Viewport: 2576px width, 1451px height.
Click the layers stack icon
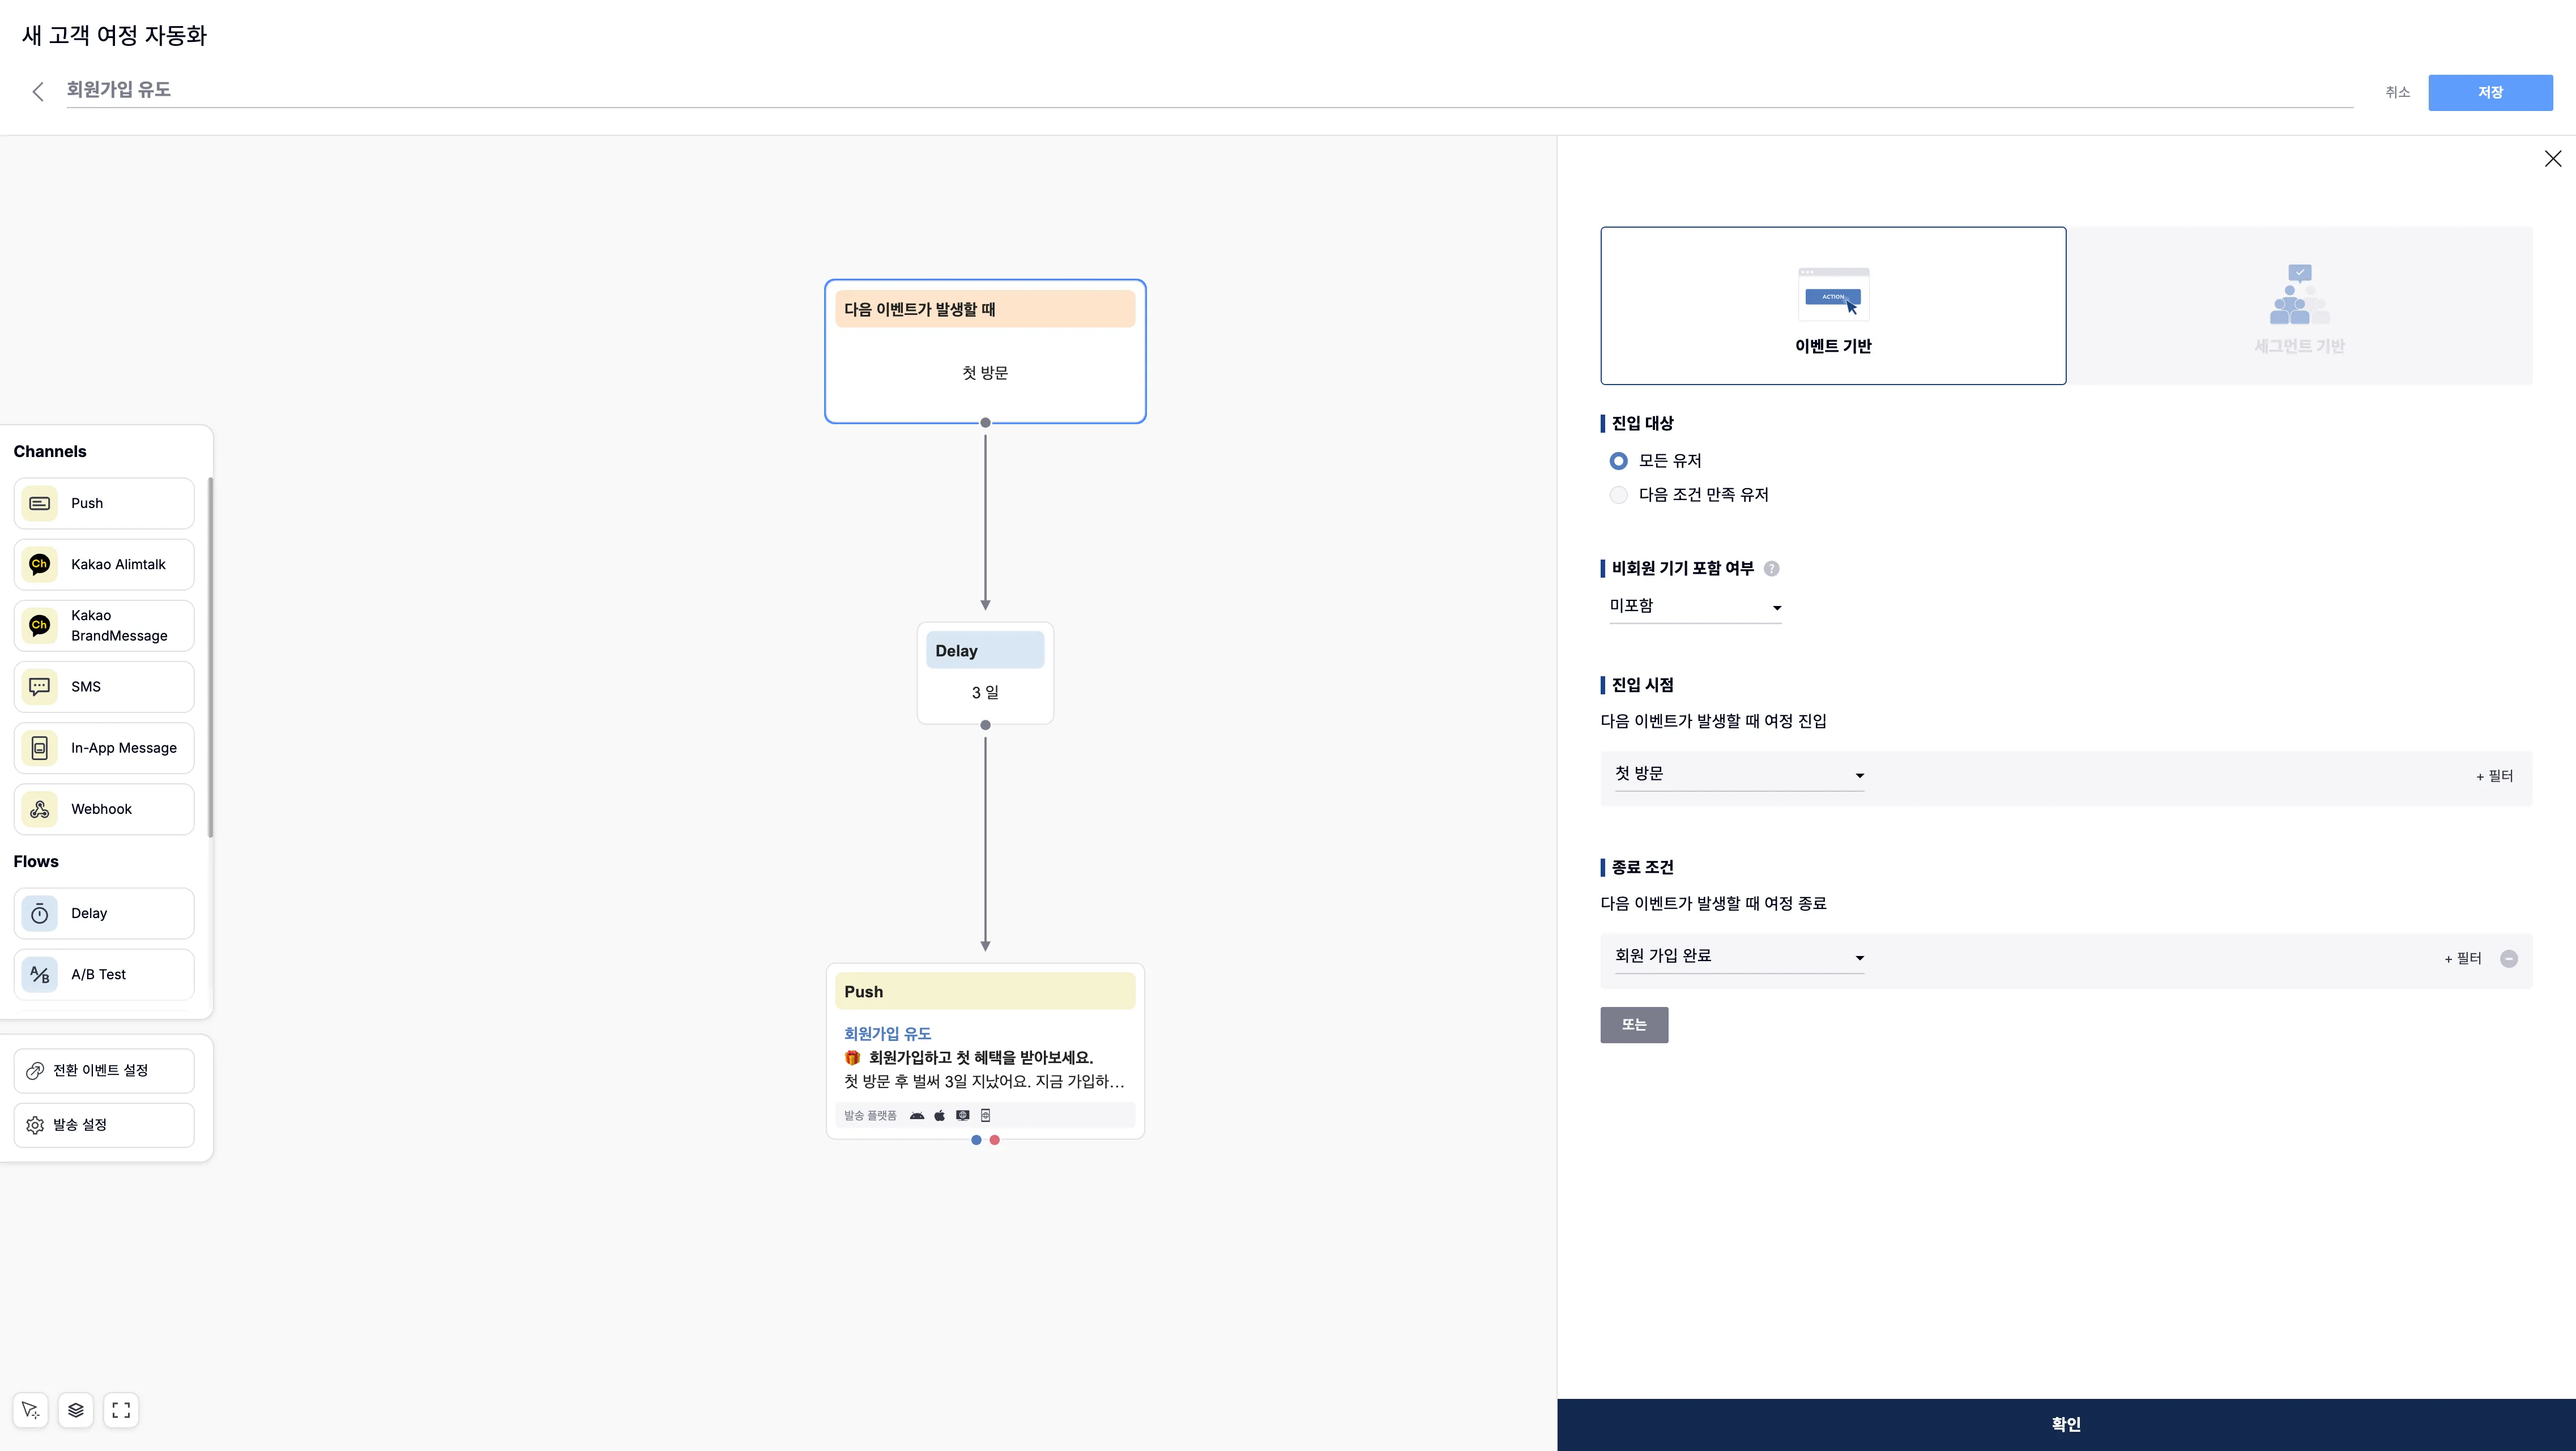click(x=76, y=1410)
